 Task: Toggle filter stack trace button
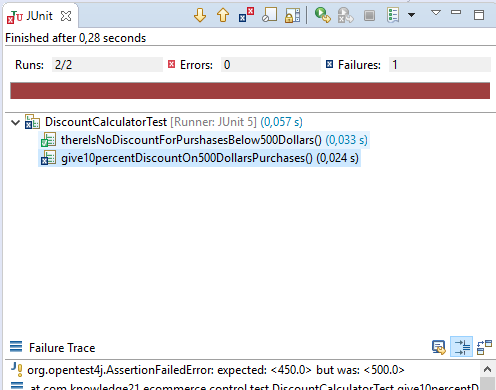click(x=461, y=347)
